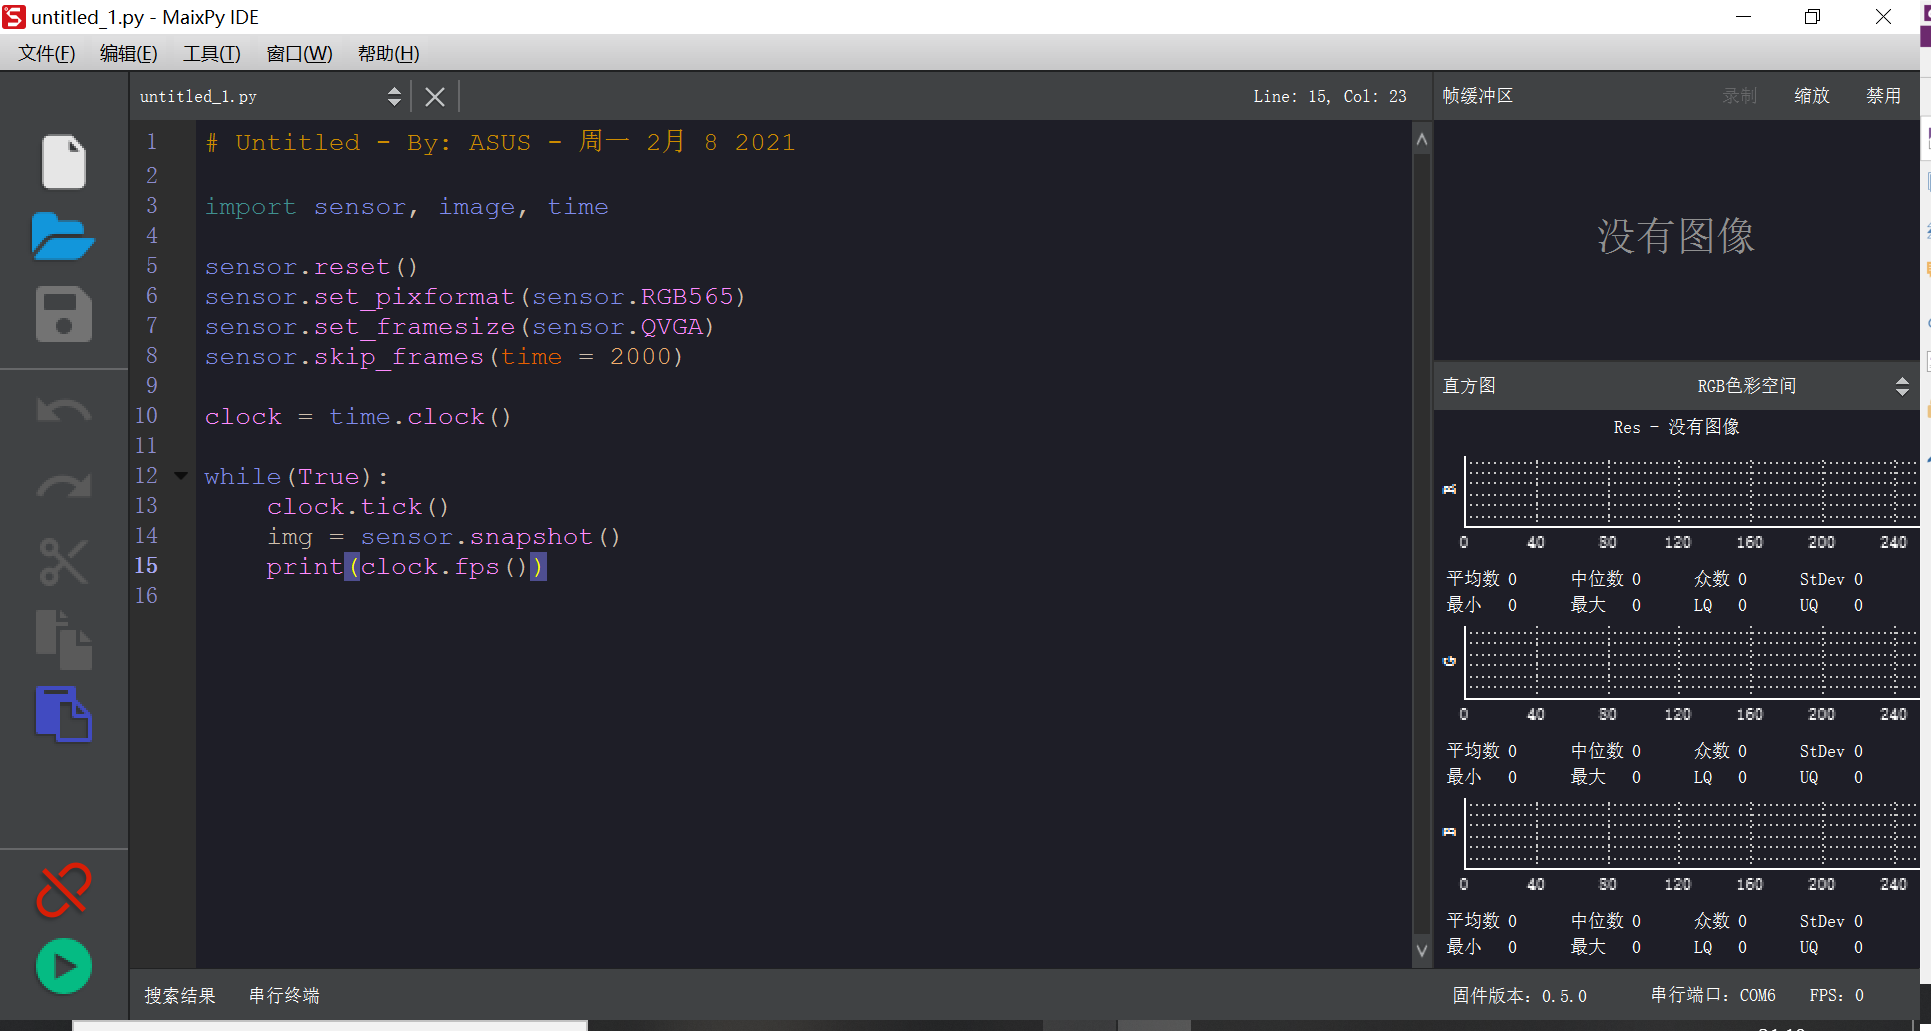Click the 禁用 disable button

(x=1884, y=96)
